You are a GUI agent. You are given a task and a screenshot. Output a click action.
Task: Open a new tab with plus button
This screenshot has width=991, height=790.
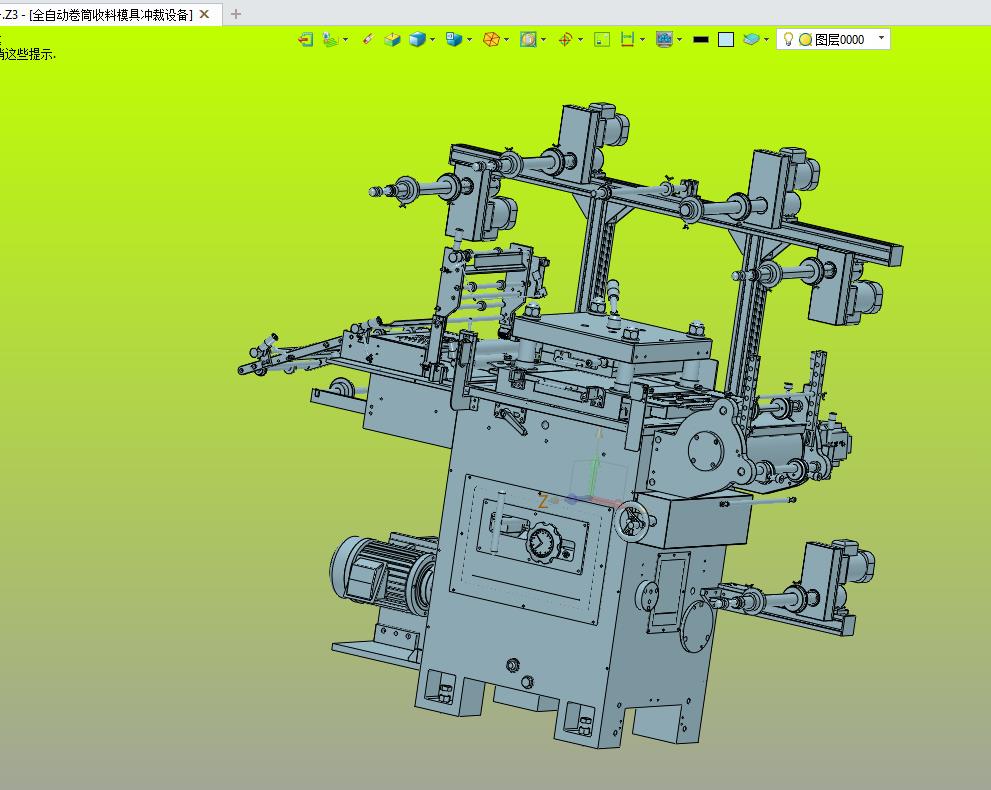[x=236, y=14]
